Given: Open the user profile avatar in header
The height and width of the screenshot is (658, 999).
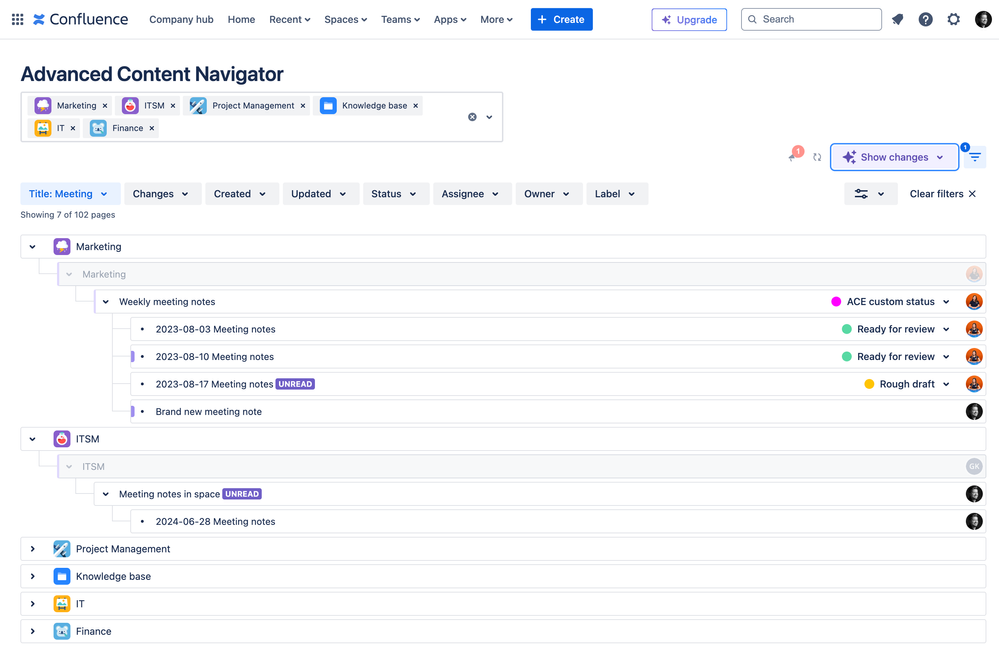Looking at the screenshot, I should [983, 19].
